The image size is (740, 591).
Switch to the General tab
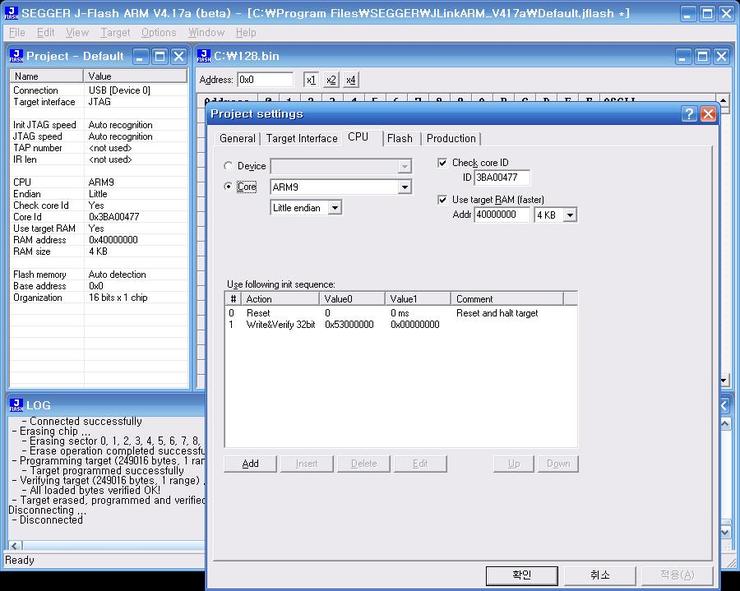click(237, 138)
